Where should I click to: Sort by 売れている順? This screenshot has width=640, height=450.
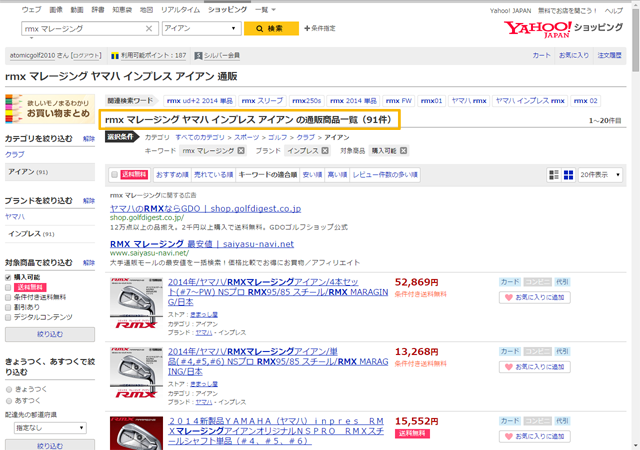pyautogui.click(x=213, y=175)
